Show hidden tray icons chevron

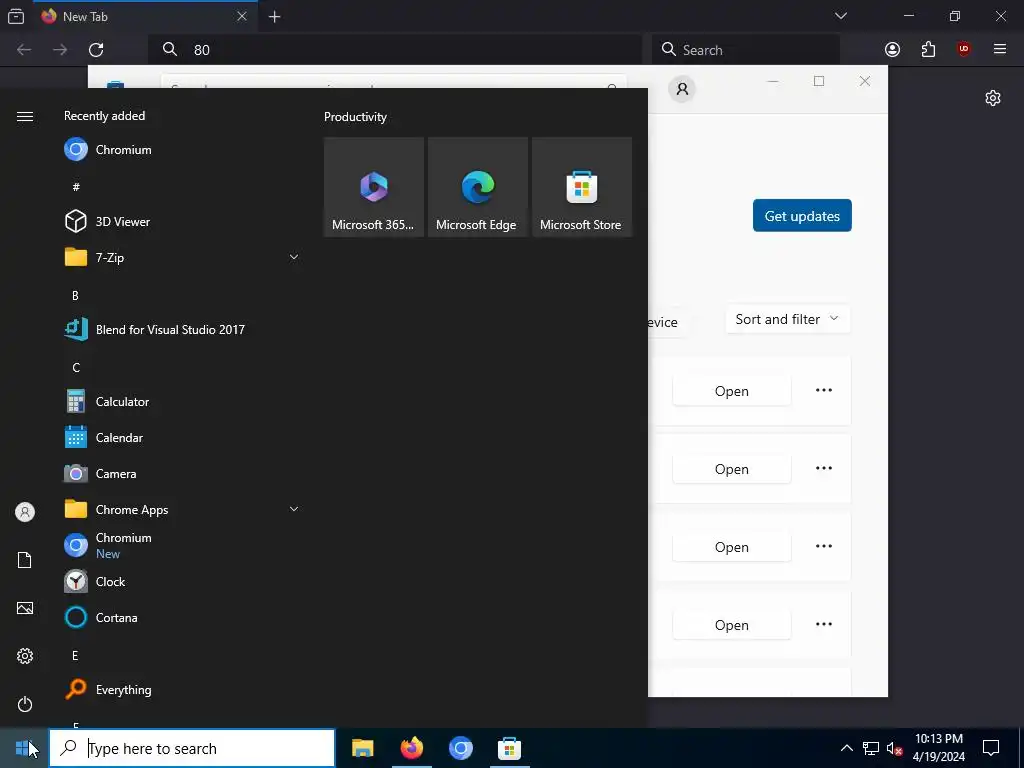coord(846,748)
